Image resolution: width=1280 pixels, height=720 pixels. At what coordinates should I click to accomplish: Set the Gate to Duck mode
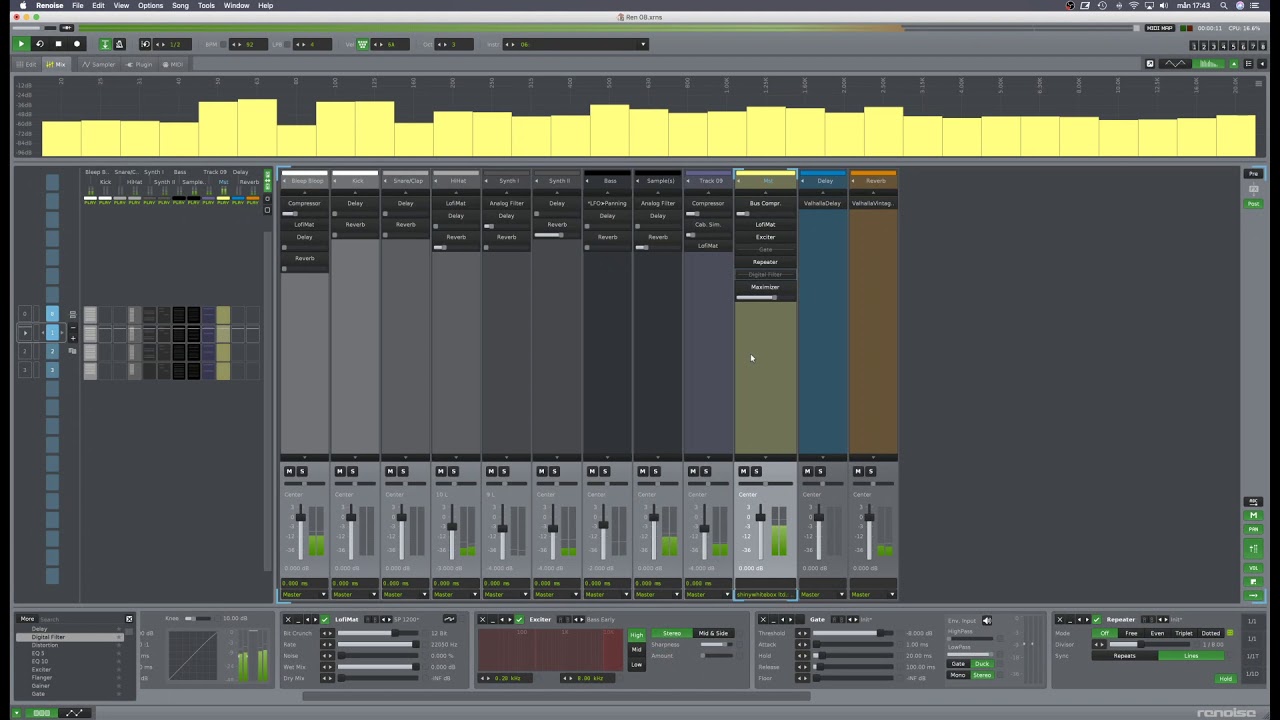coord(982,664)
